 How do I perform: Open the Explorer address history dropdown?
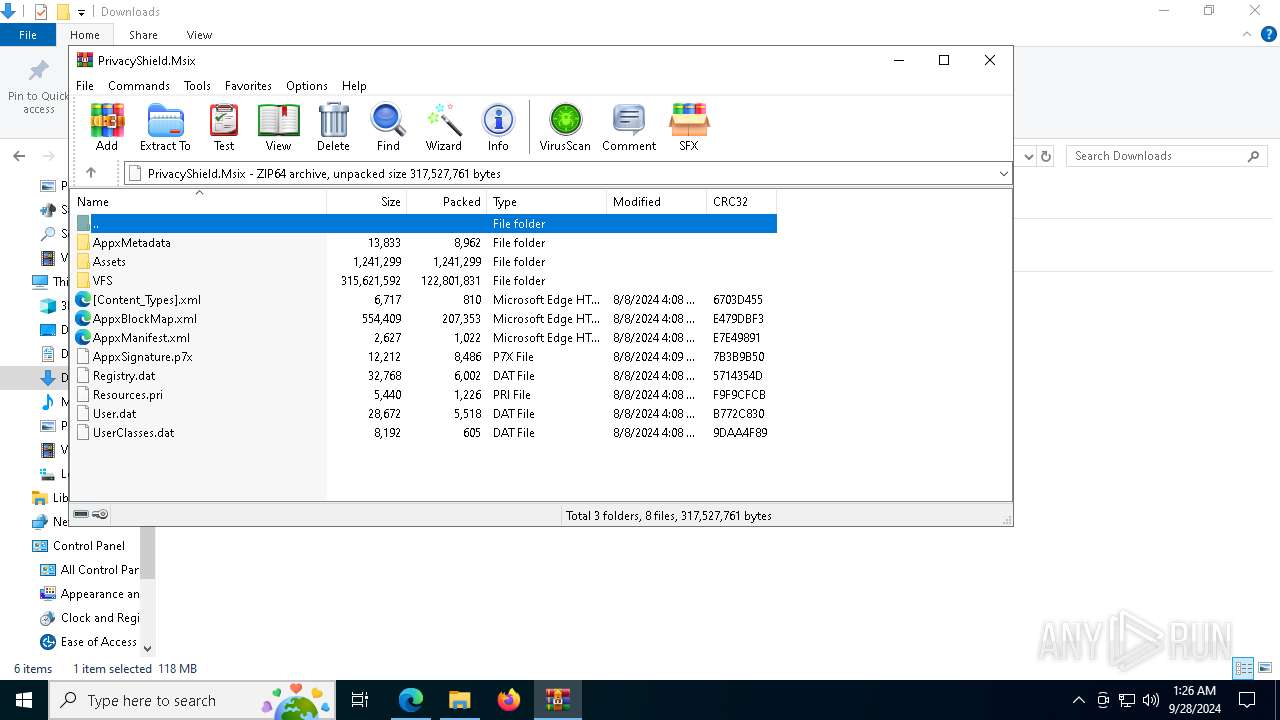[1028, 156]
